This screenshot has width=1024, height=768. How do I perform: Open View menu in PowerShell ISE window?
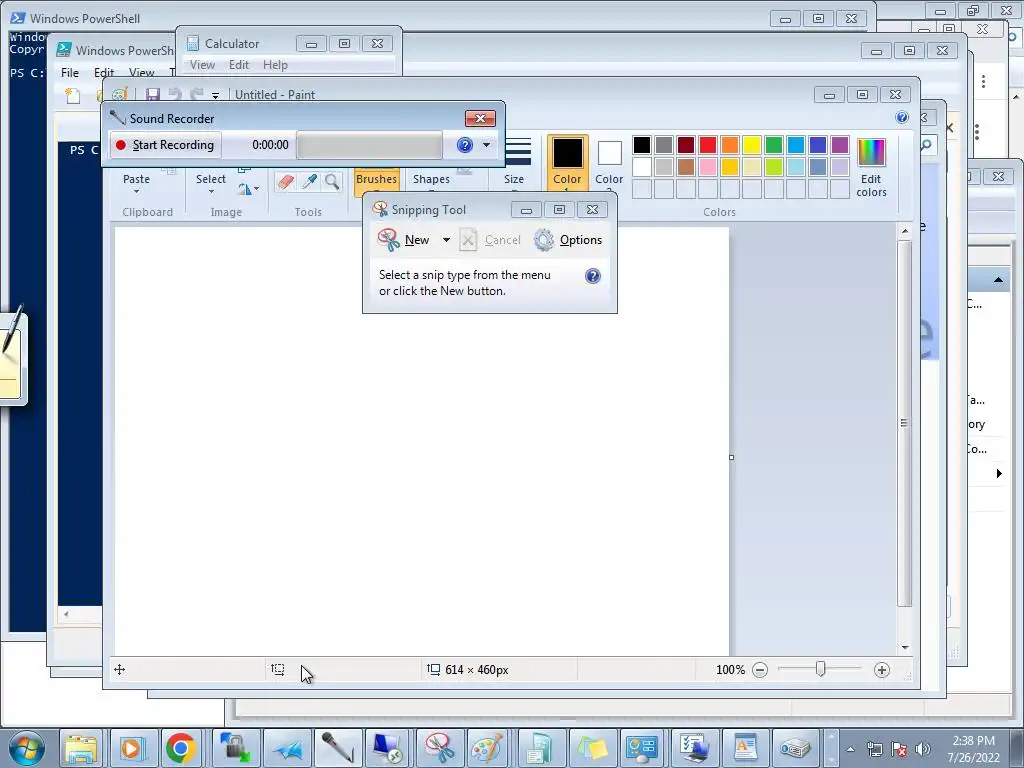click(141, 72)
